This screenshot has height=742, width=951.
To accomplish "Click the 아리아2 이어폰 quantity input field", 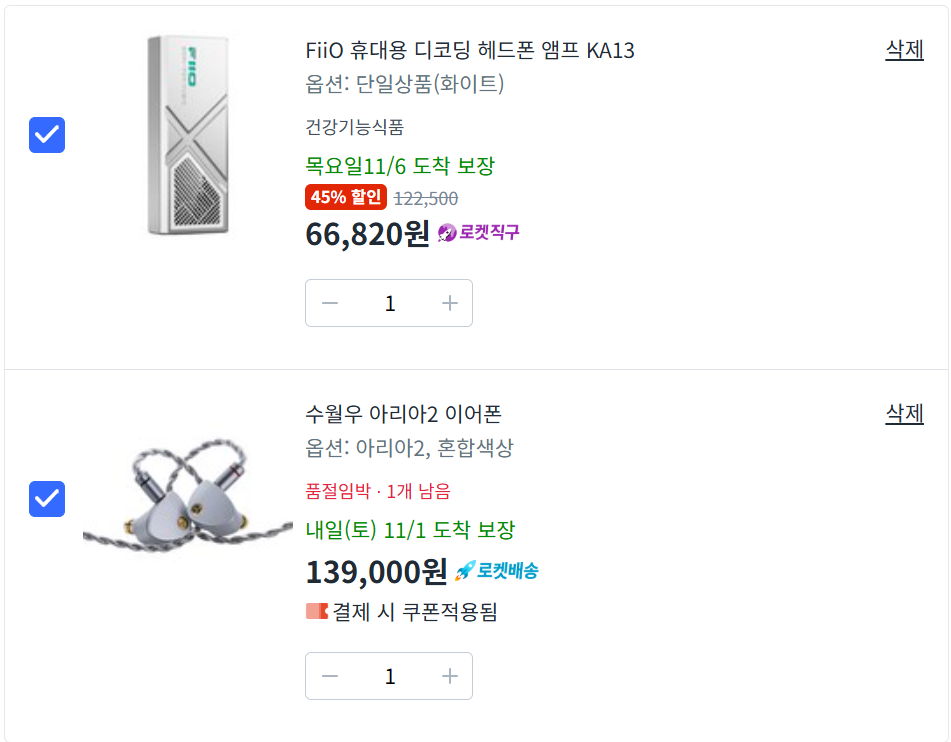I will coord(390,677).
